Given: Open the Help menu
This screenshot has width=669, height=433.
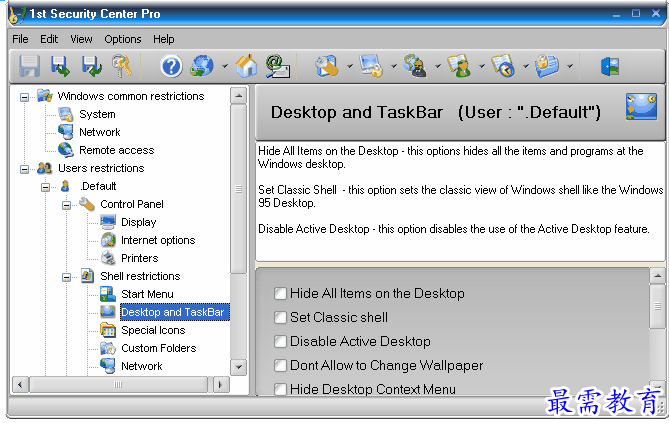Looking at the screenshot, I should tap(164, 39).
